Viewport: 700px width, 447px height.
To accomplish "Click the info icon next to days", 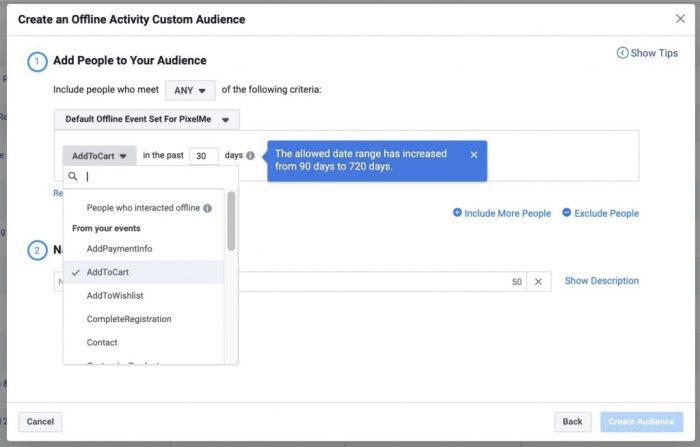I will 250,156.
